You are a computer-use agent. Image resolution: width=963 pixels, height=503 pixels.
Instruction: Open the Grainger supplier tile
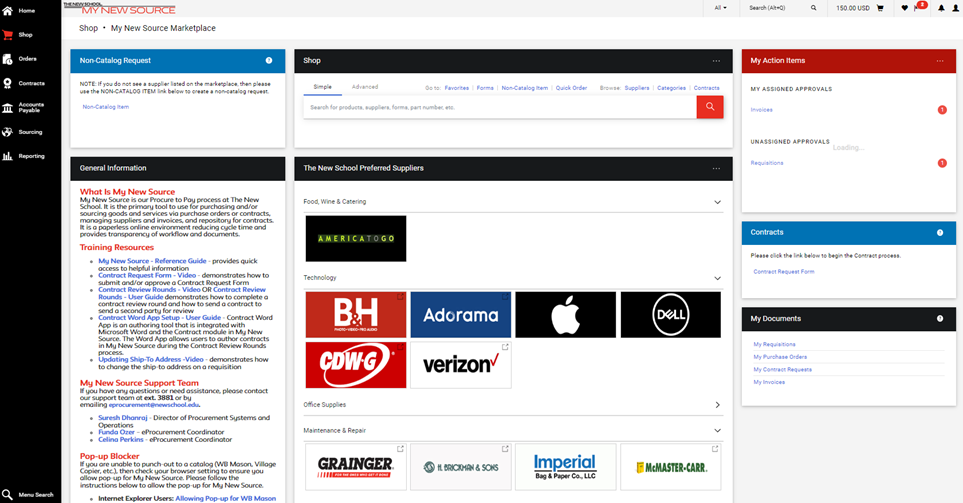tap(356, 467)
